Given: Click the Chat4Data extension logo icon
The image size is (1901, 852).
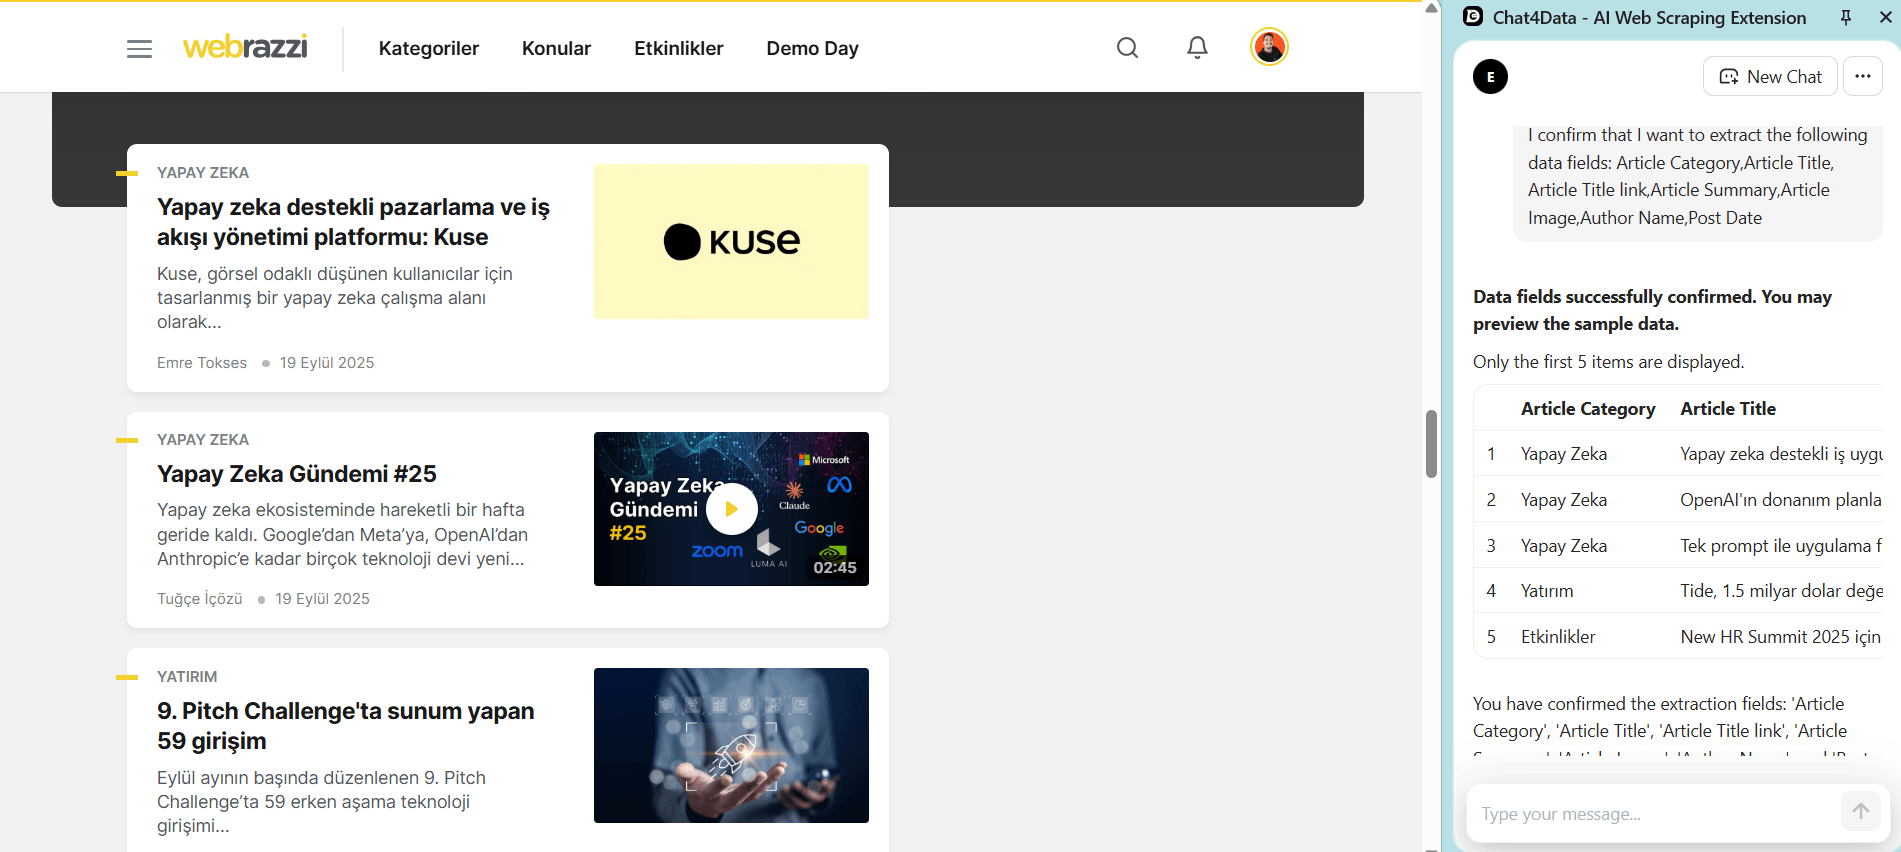Looking at the screenshot, I should [x=1473, y=17].
